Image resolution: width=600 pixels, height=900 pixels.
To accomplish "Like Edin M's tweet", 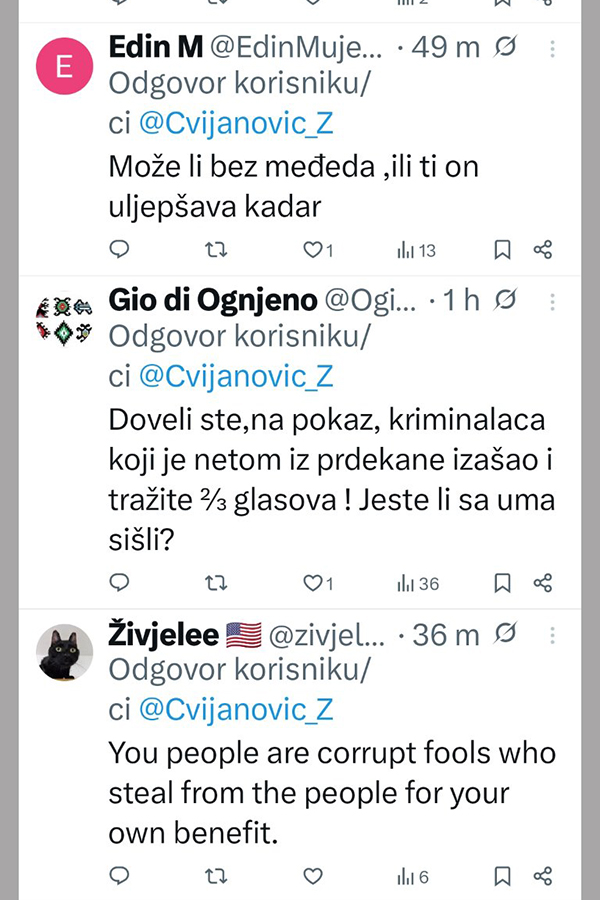I will 318,250.
